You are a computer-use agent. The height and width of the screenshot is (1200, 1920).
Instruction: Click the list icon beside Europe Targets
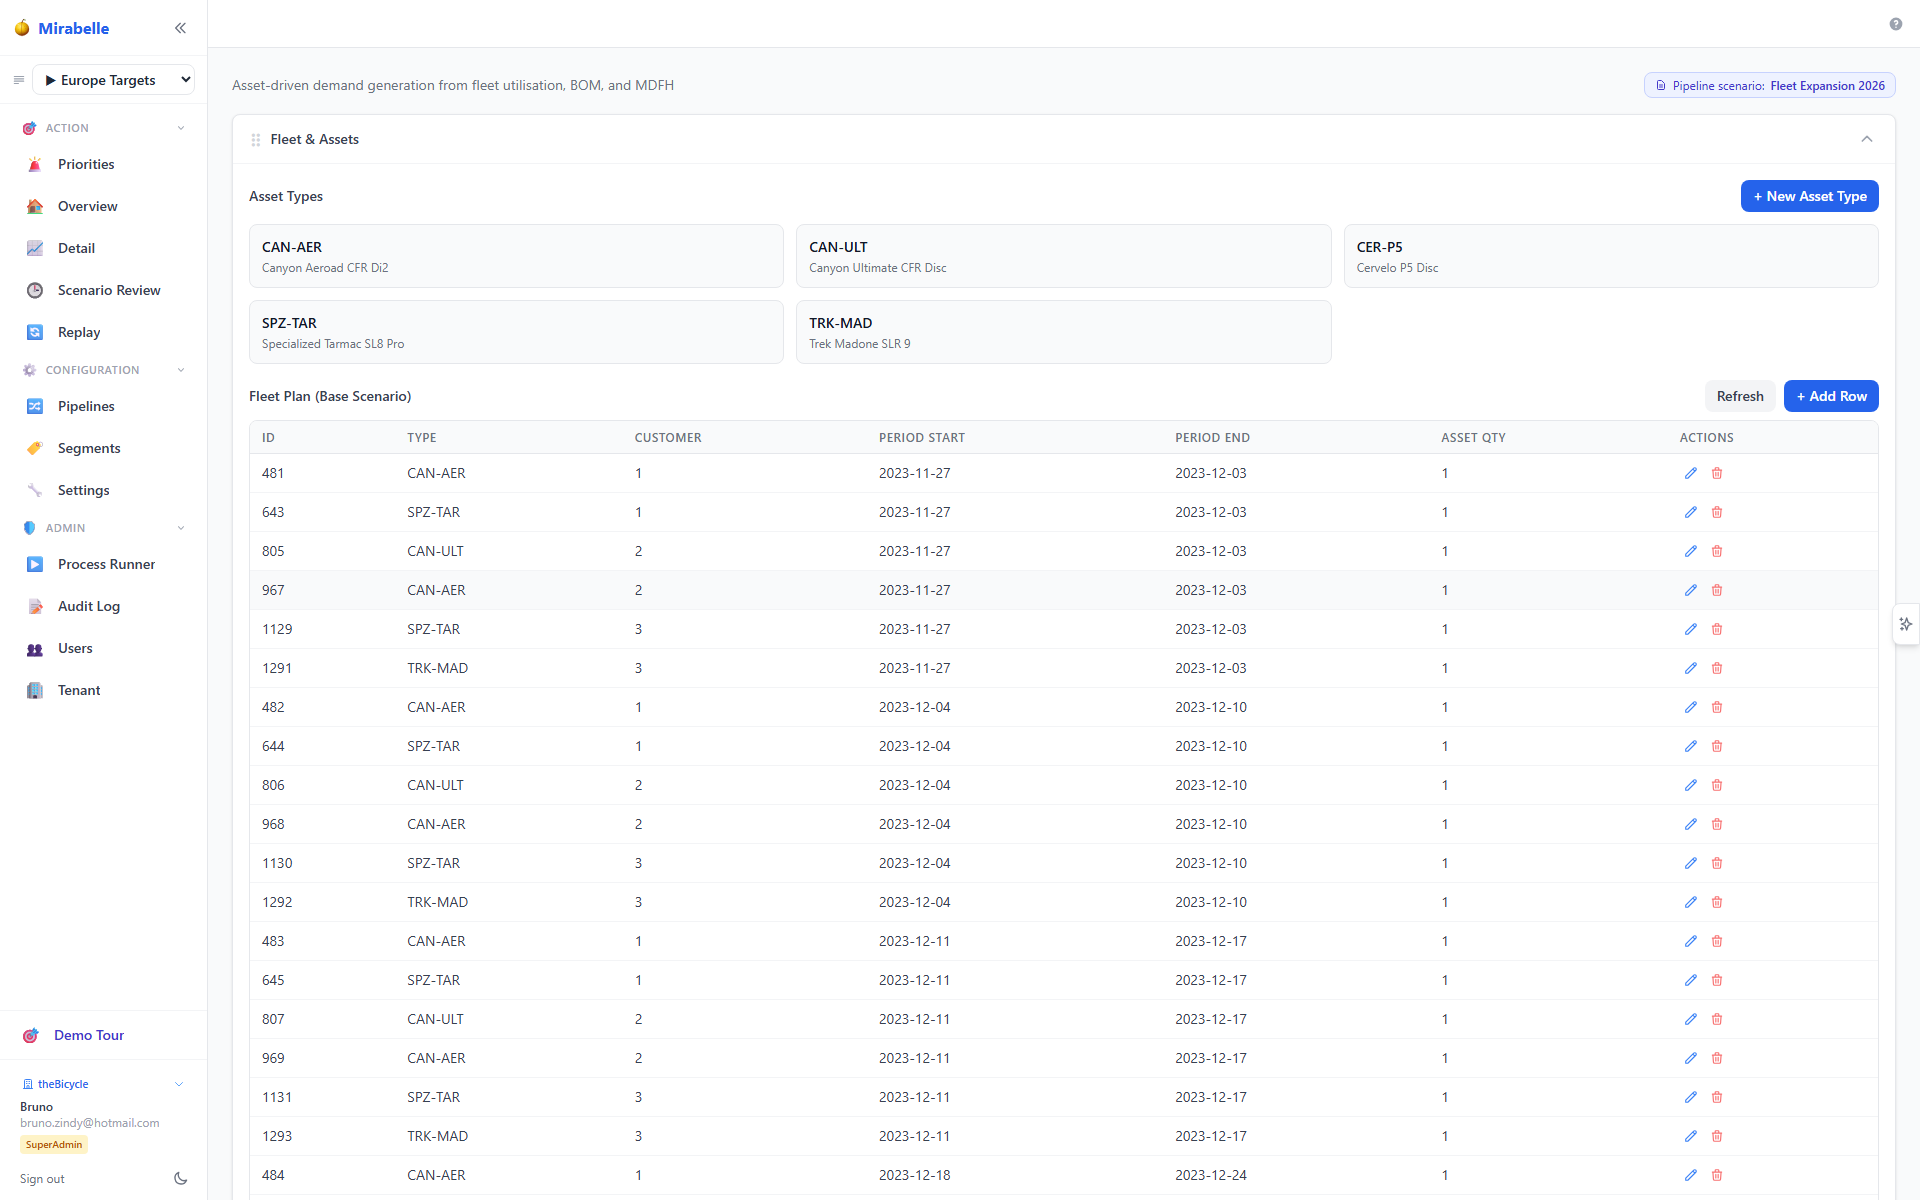click(19, 80)
